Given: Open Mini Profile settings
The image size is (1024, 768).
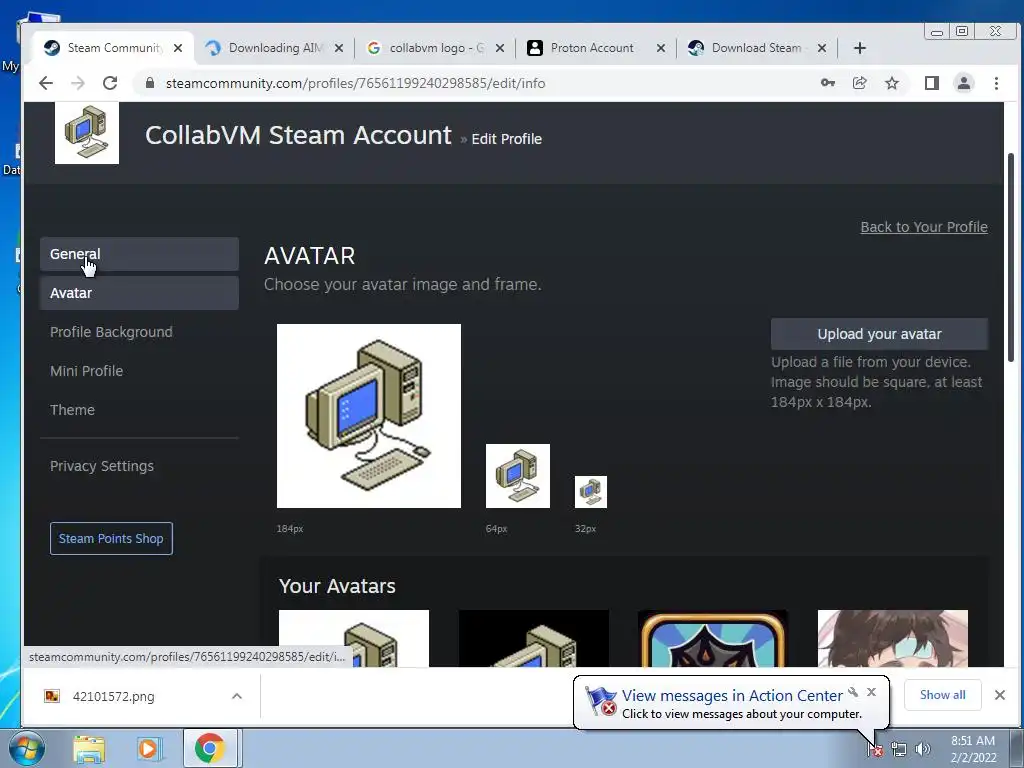Looking at the screenshot, I should 139,371.
